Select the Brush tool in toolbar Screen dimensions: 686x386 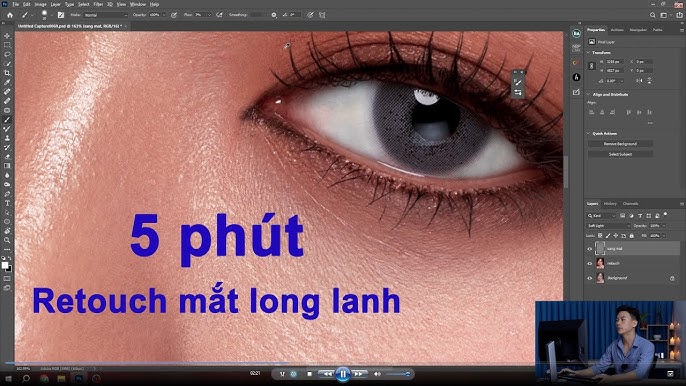click(7, 119)
